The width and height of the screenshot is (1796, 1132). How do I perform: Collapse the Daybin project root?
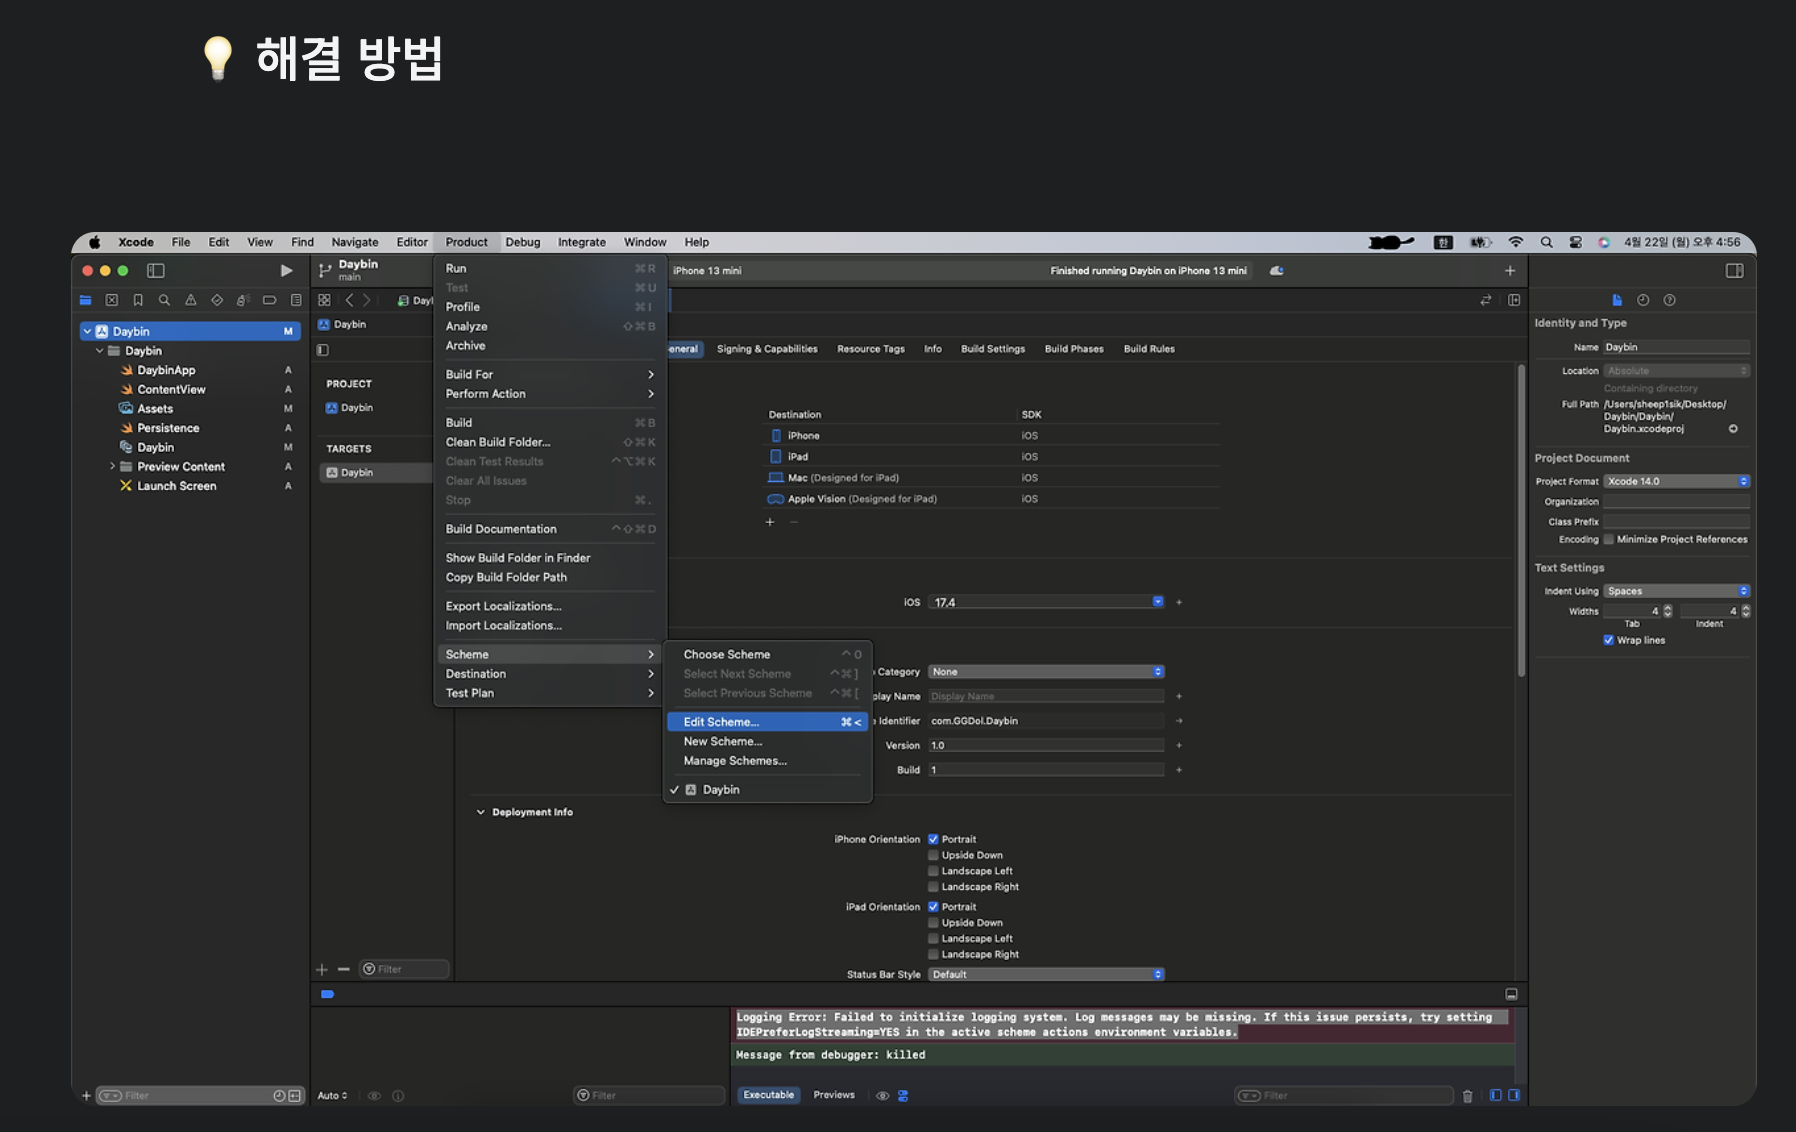87,331
